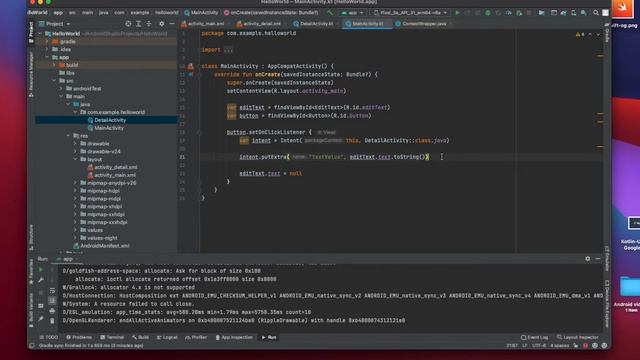
Task: Hide the Run panel with minus icon
Action: point(598,258)
